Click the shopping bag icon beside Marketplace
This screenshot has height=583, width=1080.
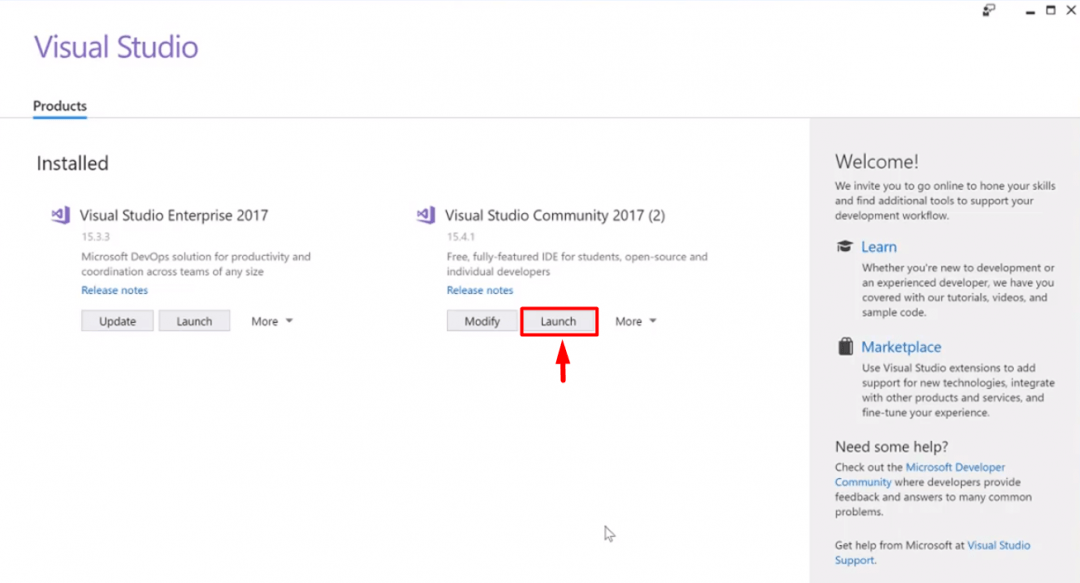point(845,347)
